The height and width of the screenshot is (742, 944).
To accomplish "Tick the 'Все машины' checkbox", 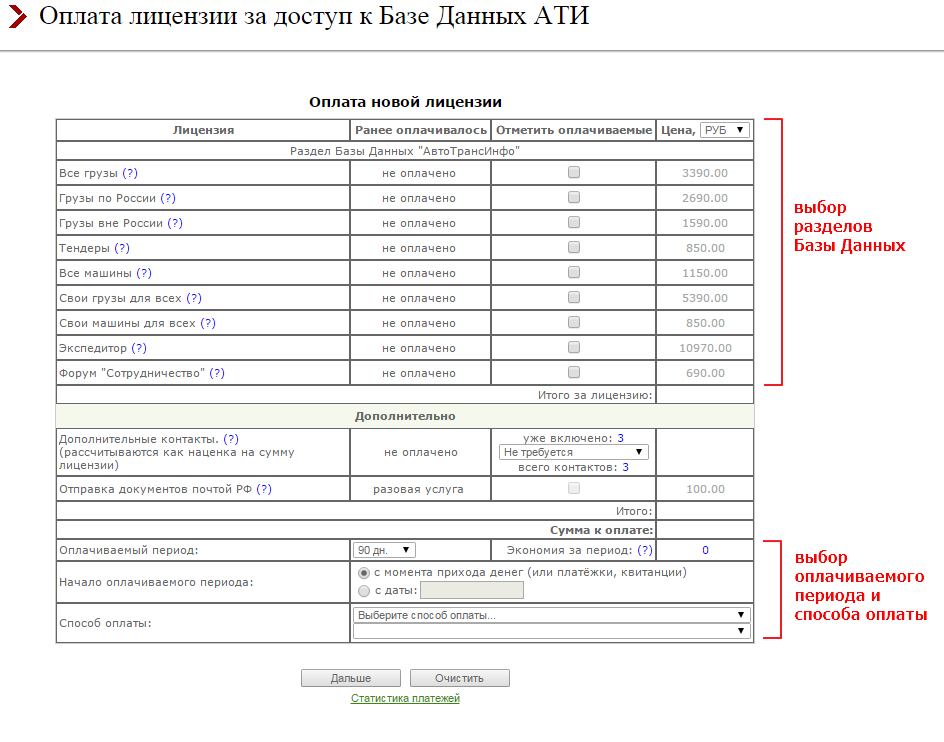I will (x=574, y=272).
